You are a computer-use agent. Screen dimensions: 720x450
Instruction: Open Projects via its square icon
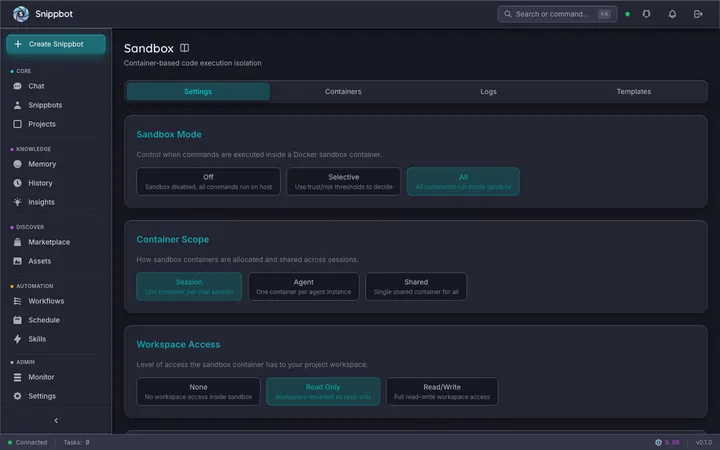pos(17,124)
